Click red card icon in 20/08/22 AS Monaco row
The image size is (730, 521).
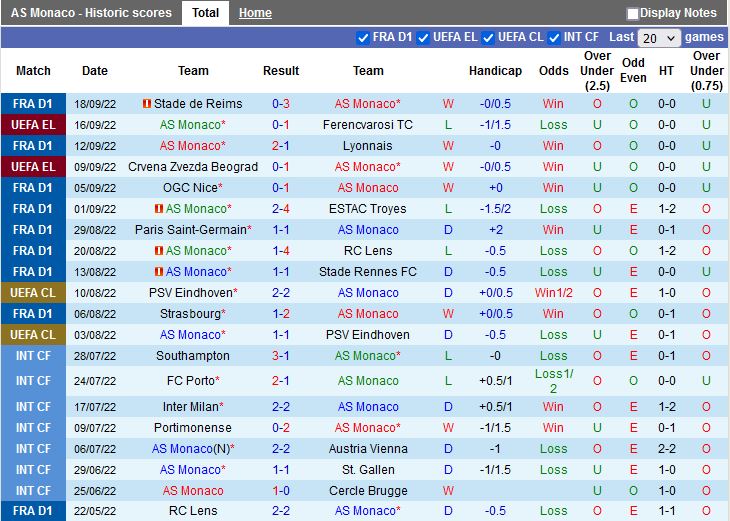coord(158,250)
